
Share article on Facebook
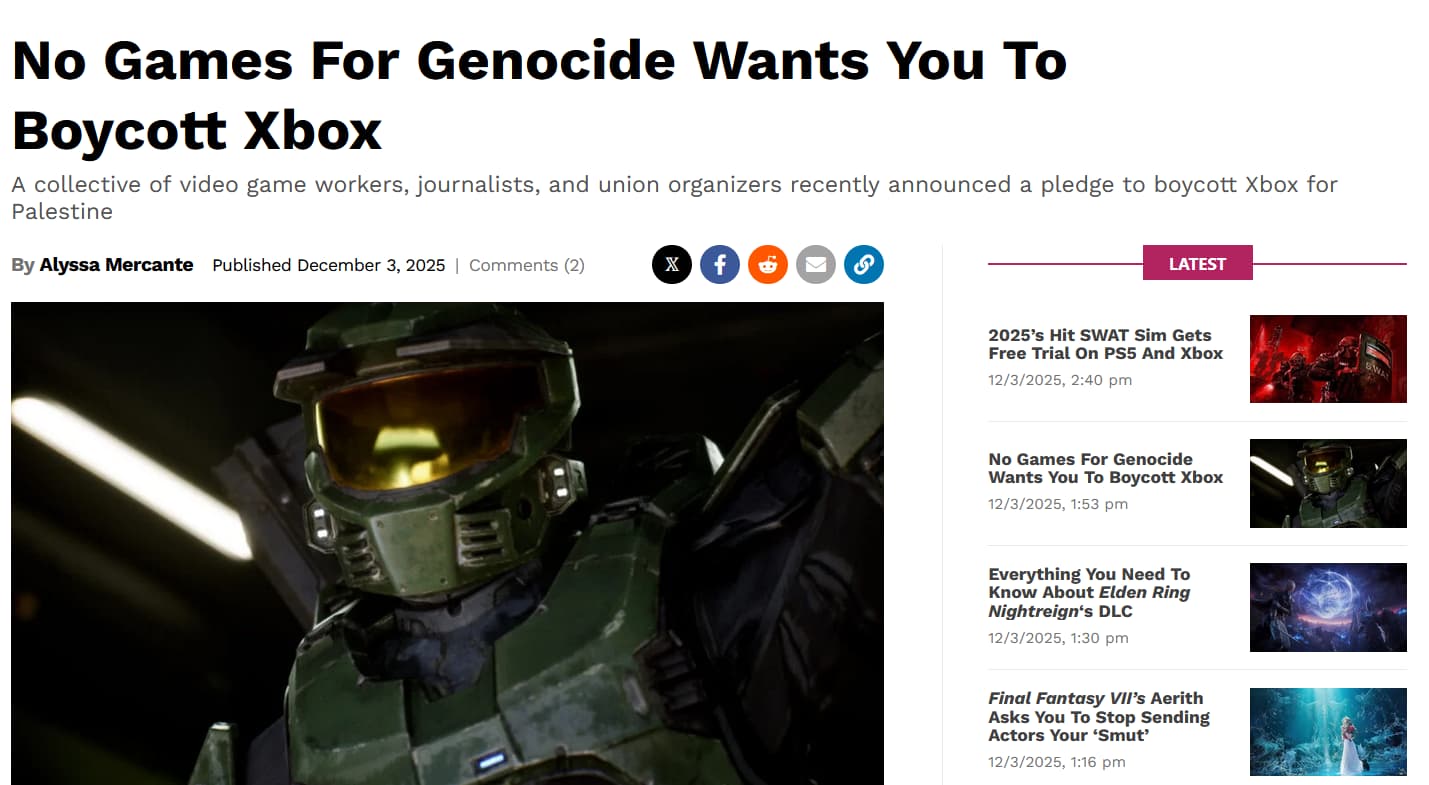click(x=720, y=265)
